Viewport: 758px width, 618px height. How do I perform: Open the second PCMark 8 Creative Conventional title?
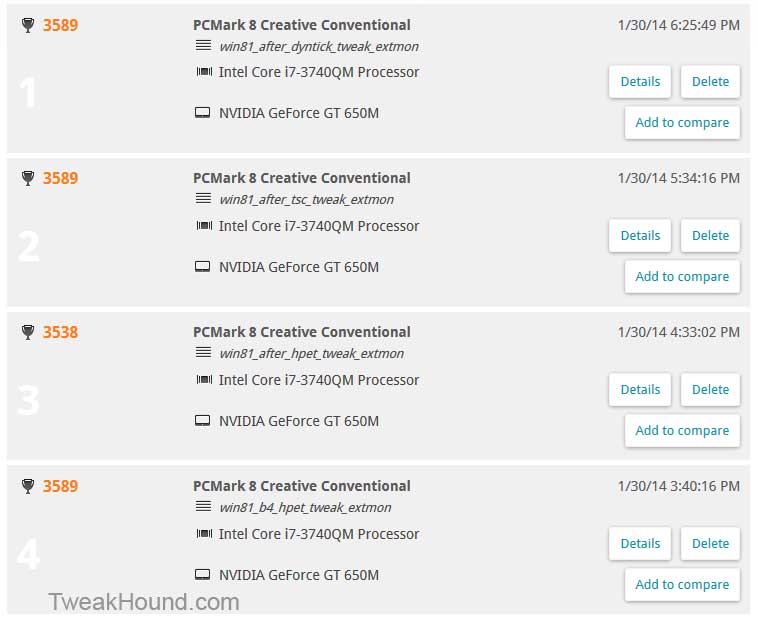[302, 178]
